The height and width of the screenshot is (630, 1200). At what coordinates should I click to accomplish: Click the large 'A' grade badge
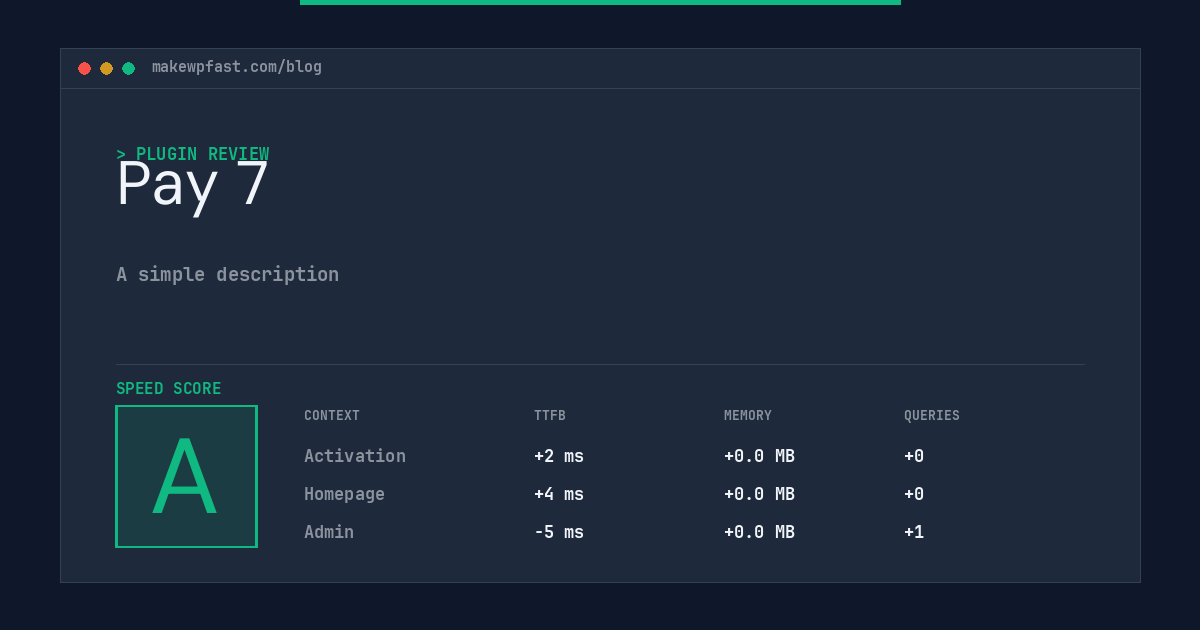point(186,476)
